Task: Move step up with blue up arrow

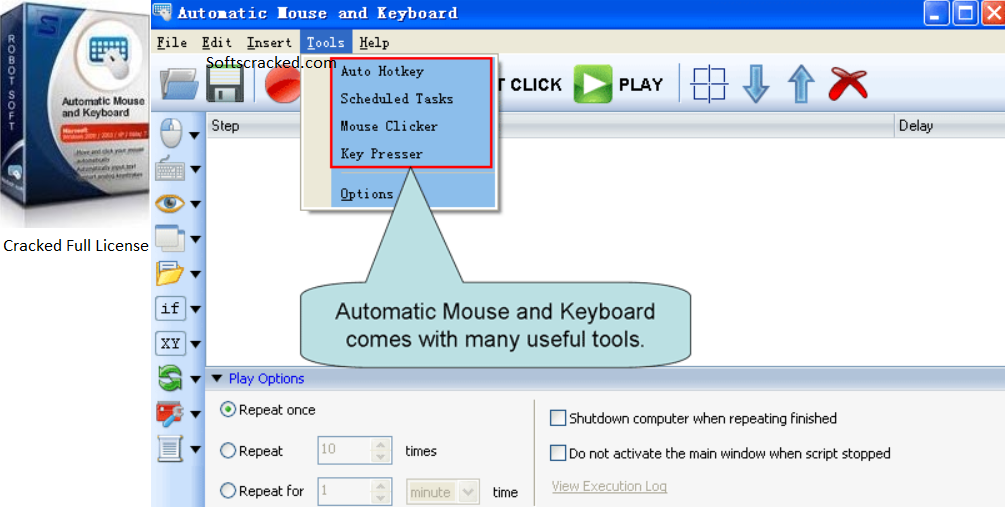Action: [801, 85]
